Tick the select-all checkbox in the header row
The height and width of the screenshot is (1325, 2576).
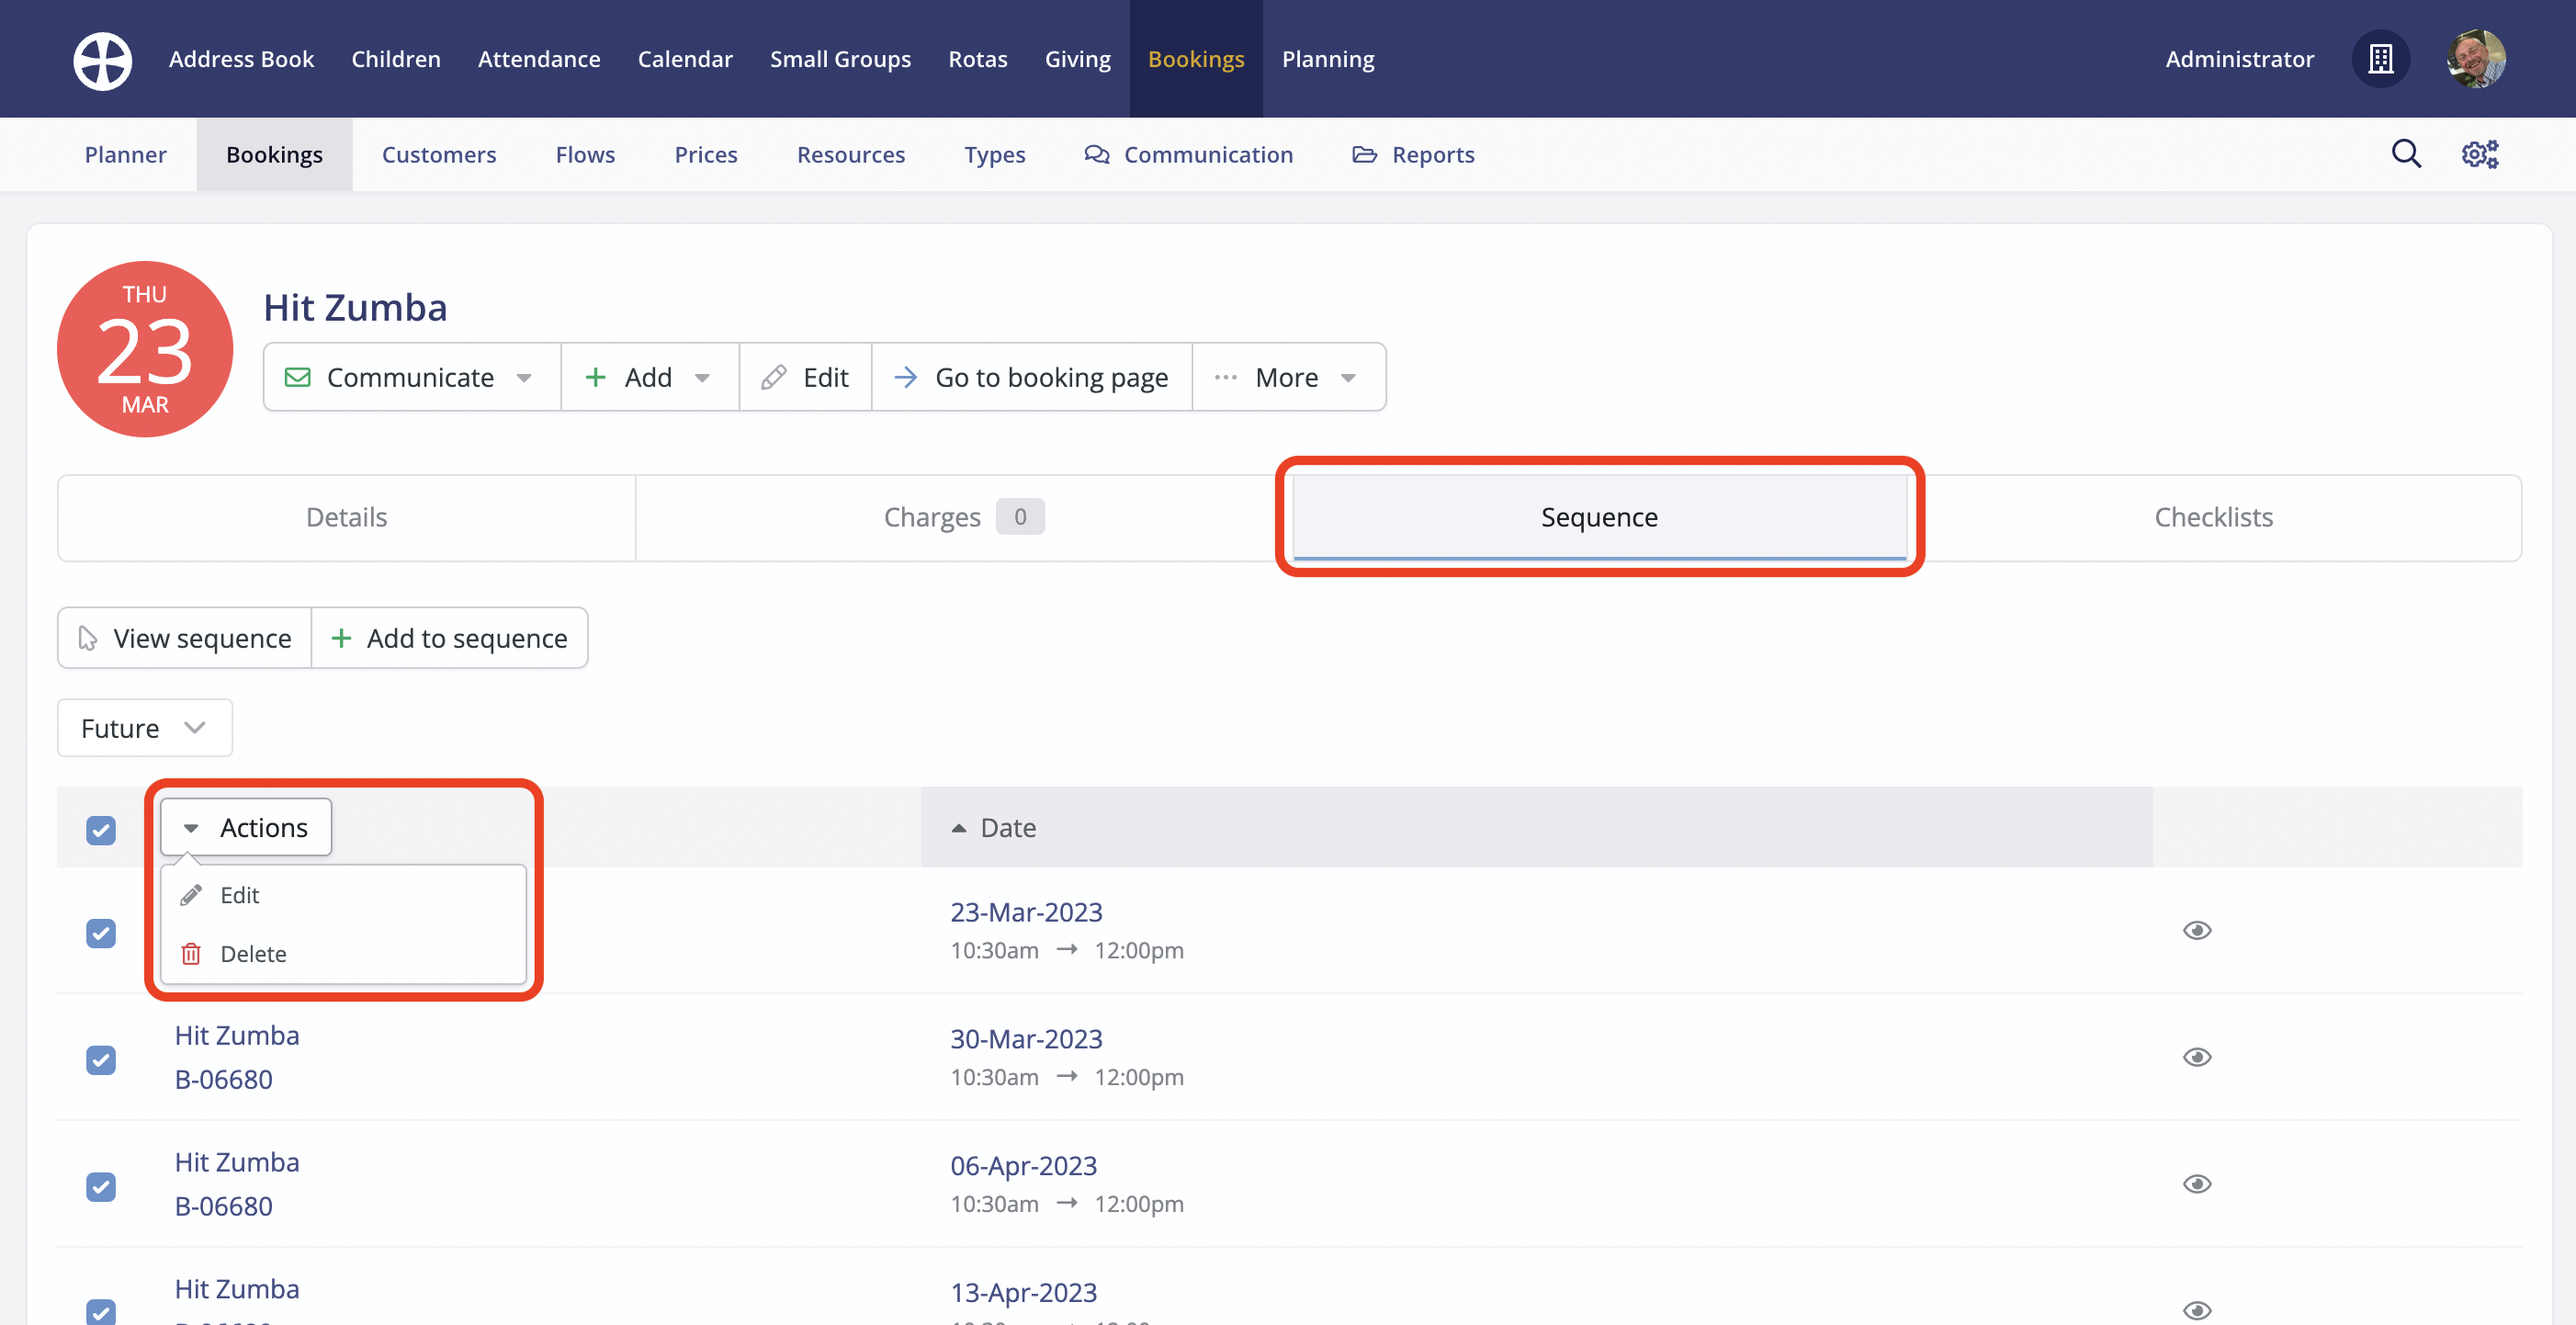(x=101, y=830)
